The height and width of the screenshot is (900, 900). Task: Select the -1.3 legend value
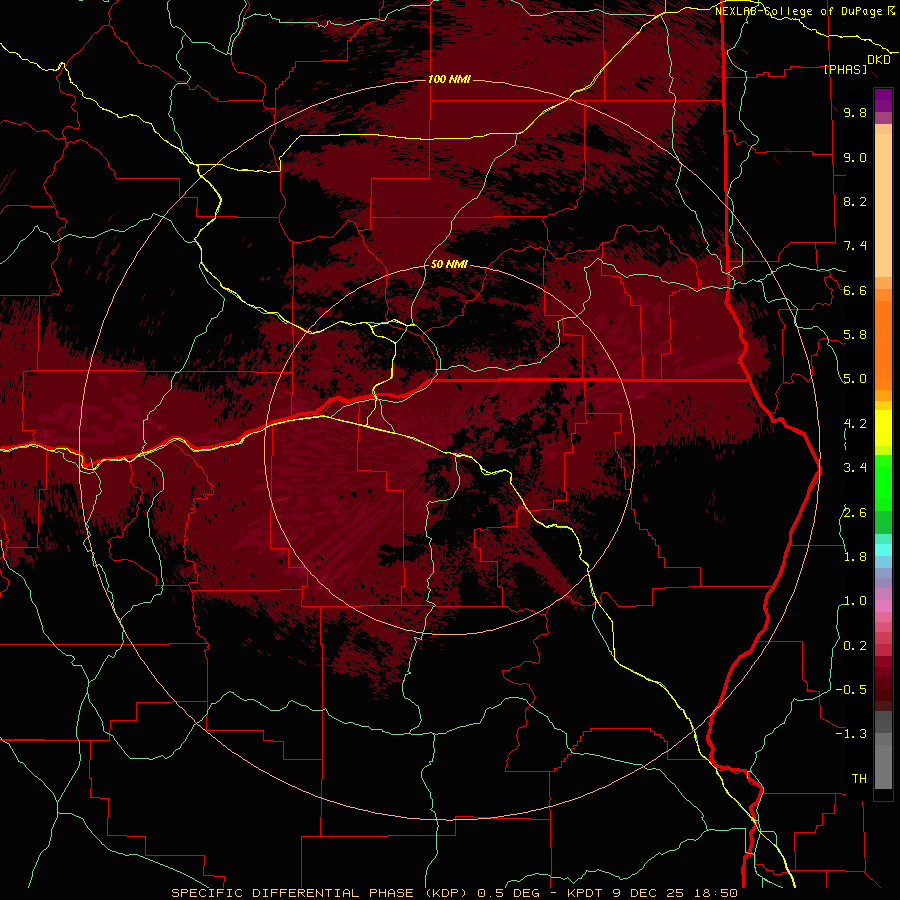[851, 734]
